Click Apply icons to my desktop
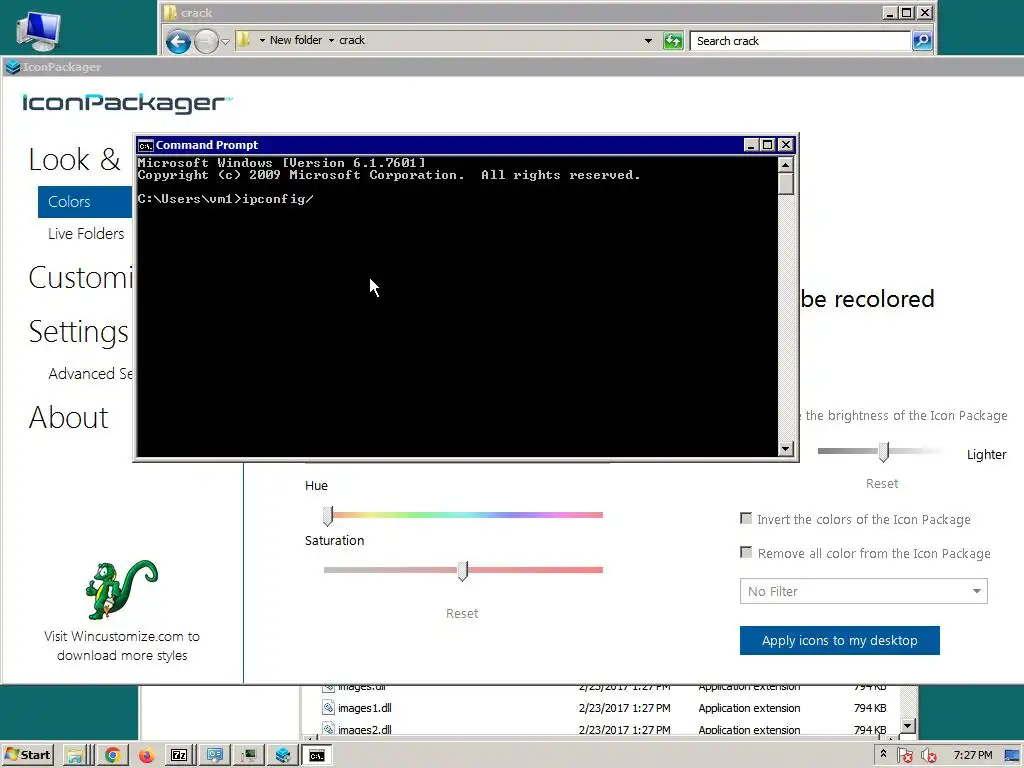This screenshot has width=1024, height=768. click(x=840, y=641)
